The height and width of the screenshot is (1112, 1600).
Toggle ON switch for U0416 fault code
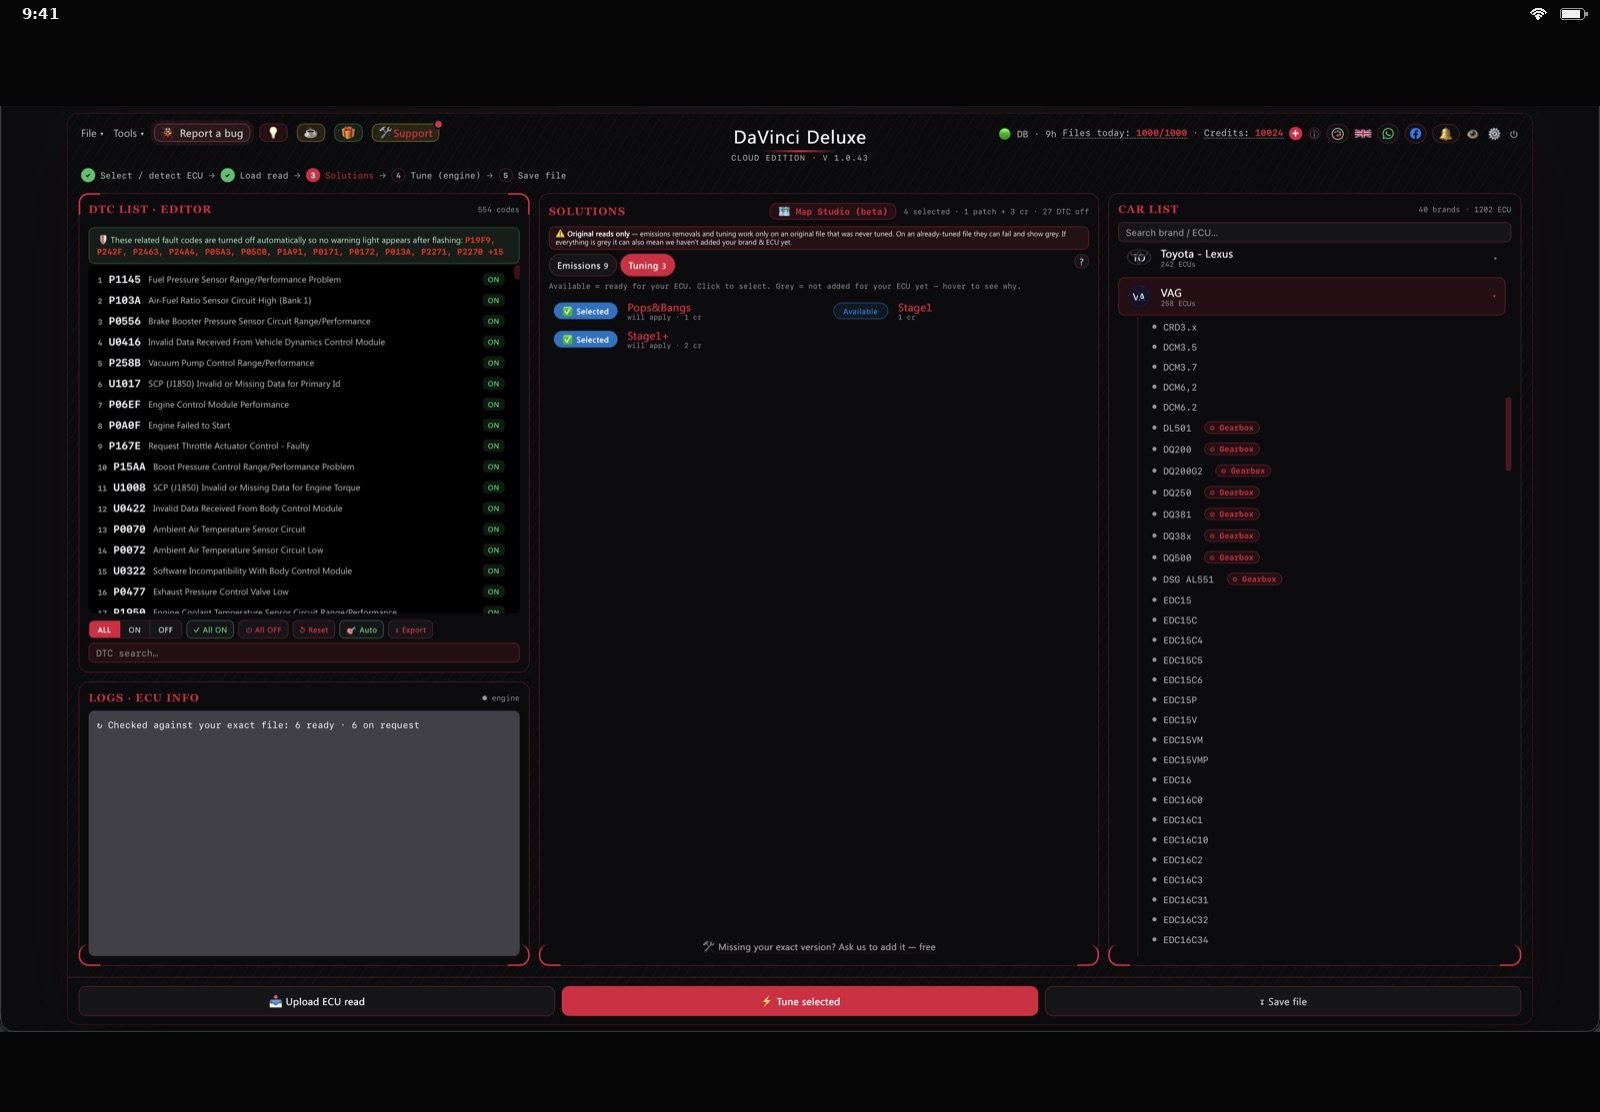(x=493, y=342)
